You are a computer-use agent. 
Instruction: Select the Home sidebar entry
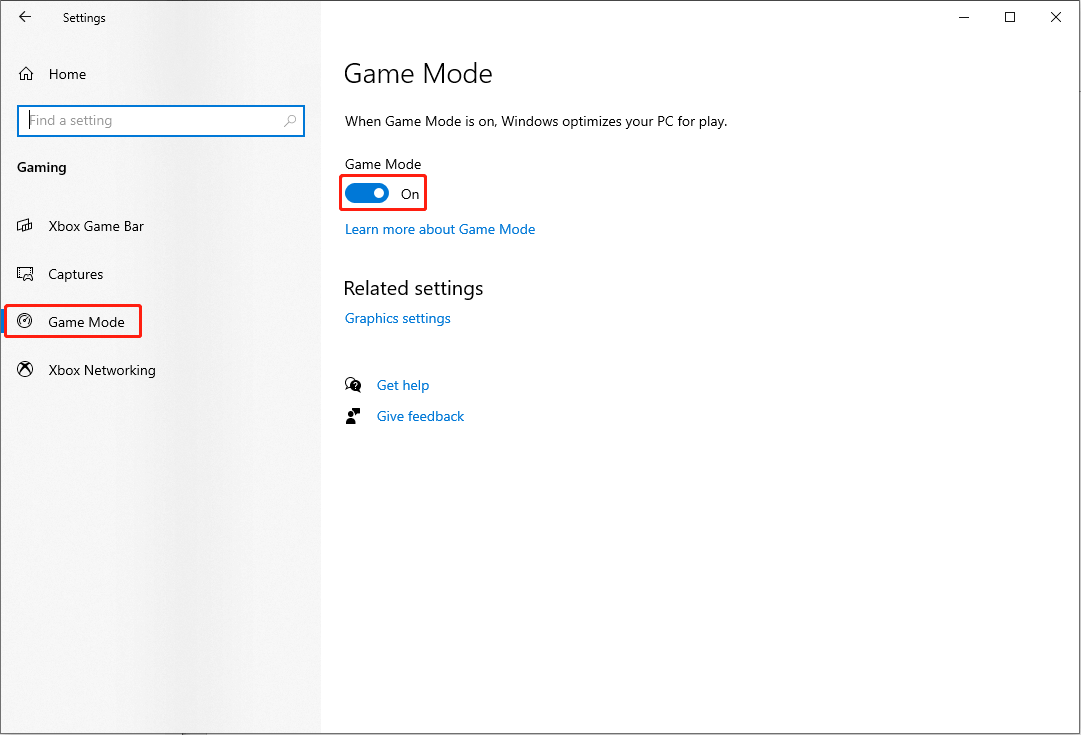pyautogui.click(x=67, y=73)
